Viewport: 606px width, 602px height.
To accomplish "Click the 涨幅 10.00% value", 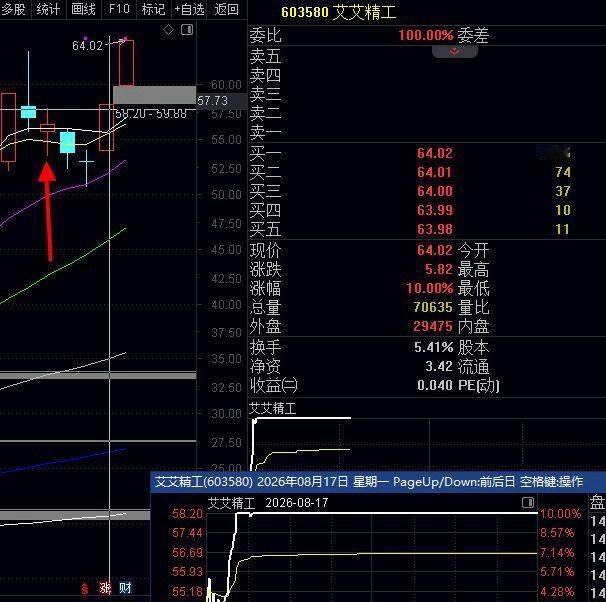I will pos(429,288).
